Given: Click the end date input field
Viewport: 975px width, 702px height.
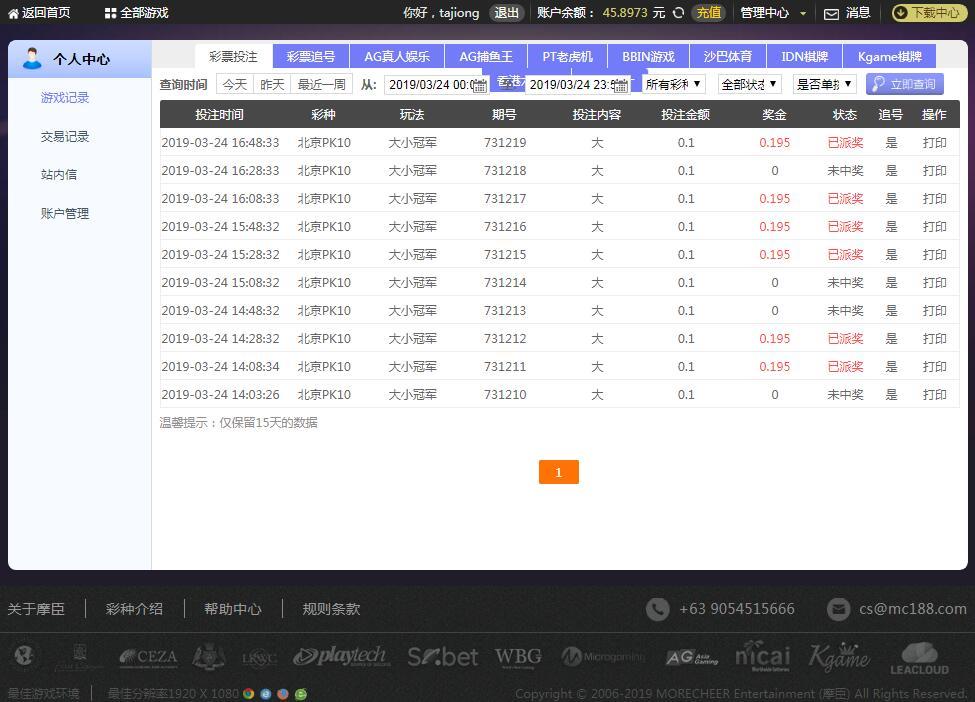Looking at the screenshot, I should (x=578, y=85).
